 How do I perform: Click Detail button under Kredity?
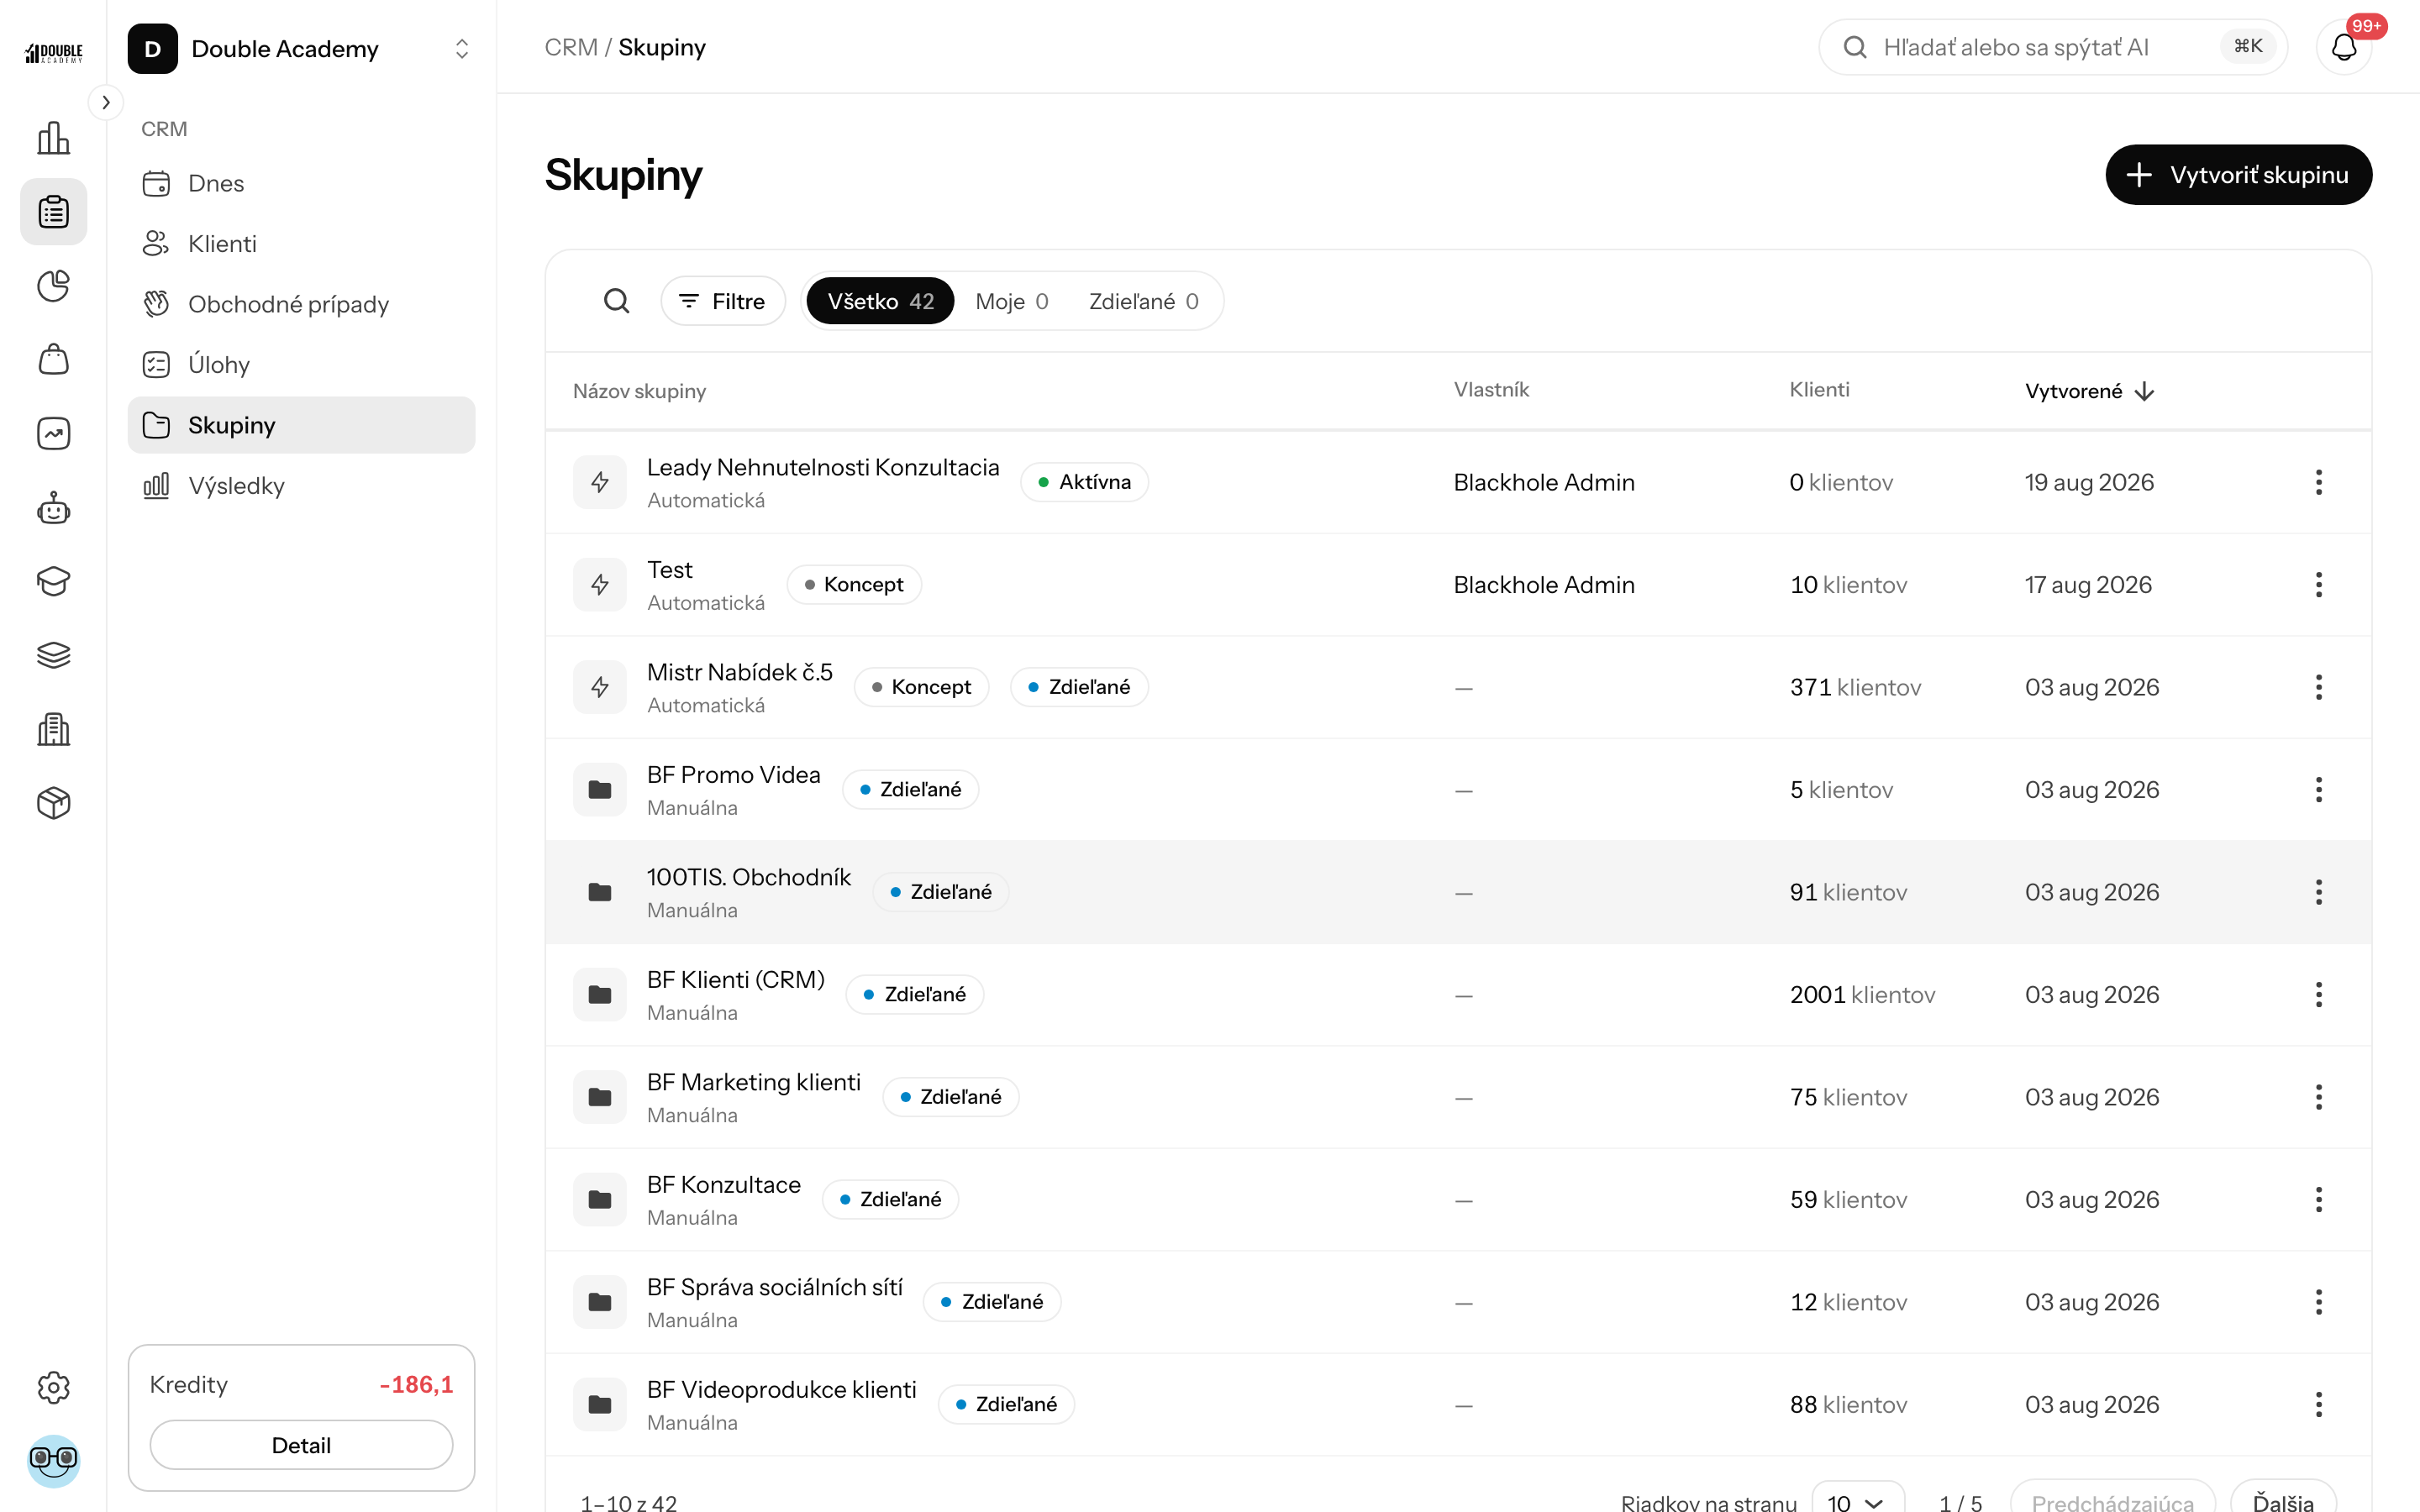coord(301,1445)
